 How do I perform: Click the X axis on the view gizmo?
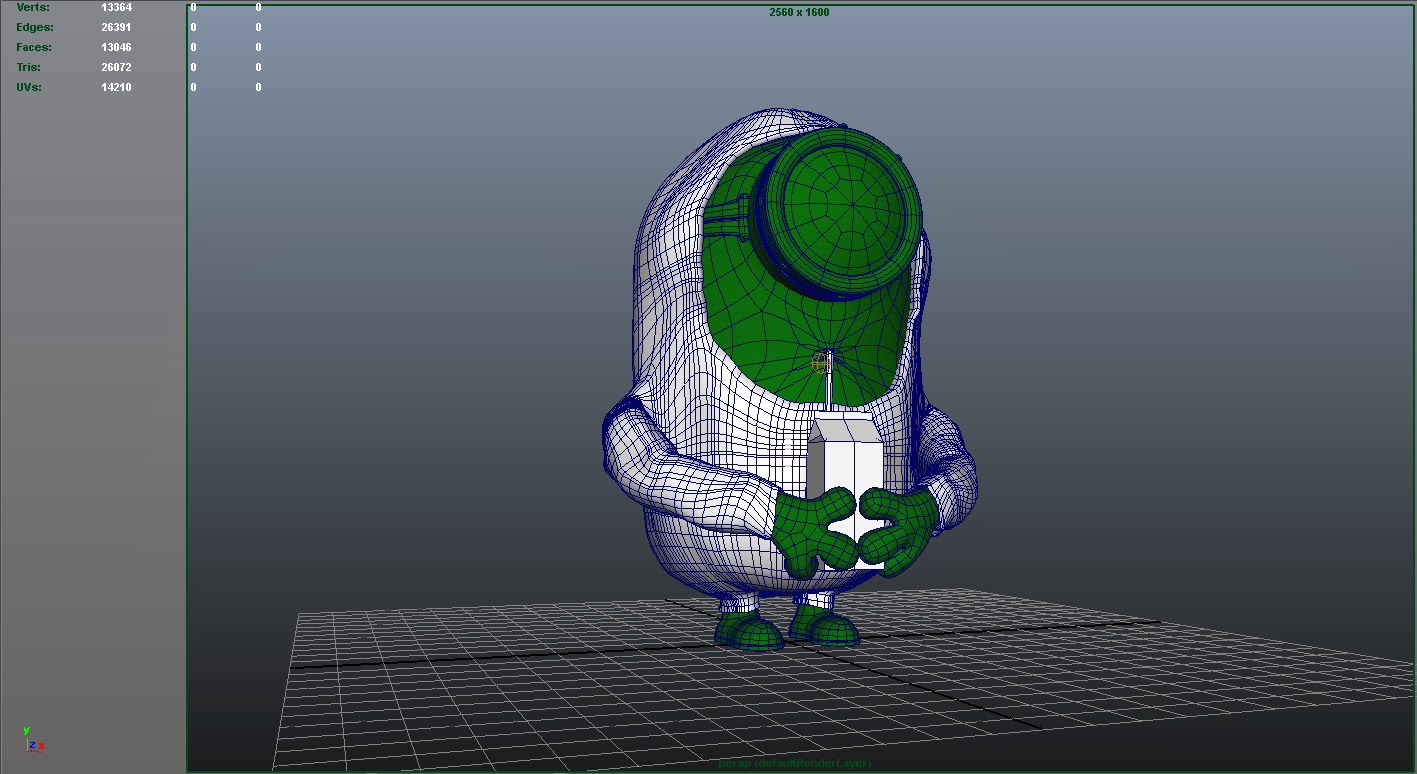(x=41, y=745)
